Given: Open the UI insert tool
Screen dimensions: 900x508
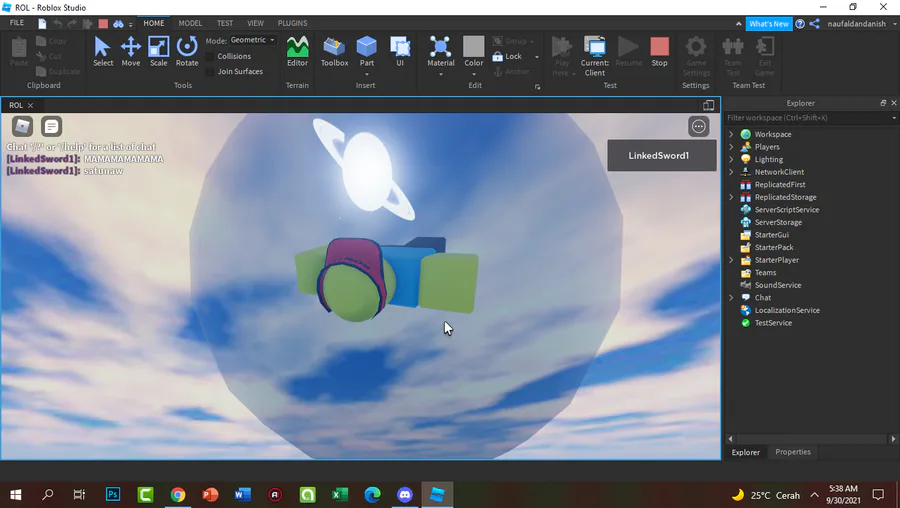Looking at the screenshot, I should click(x=400, y=52).
